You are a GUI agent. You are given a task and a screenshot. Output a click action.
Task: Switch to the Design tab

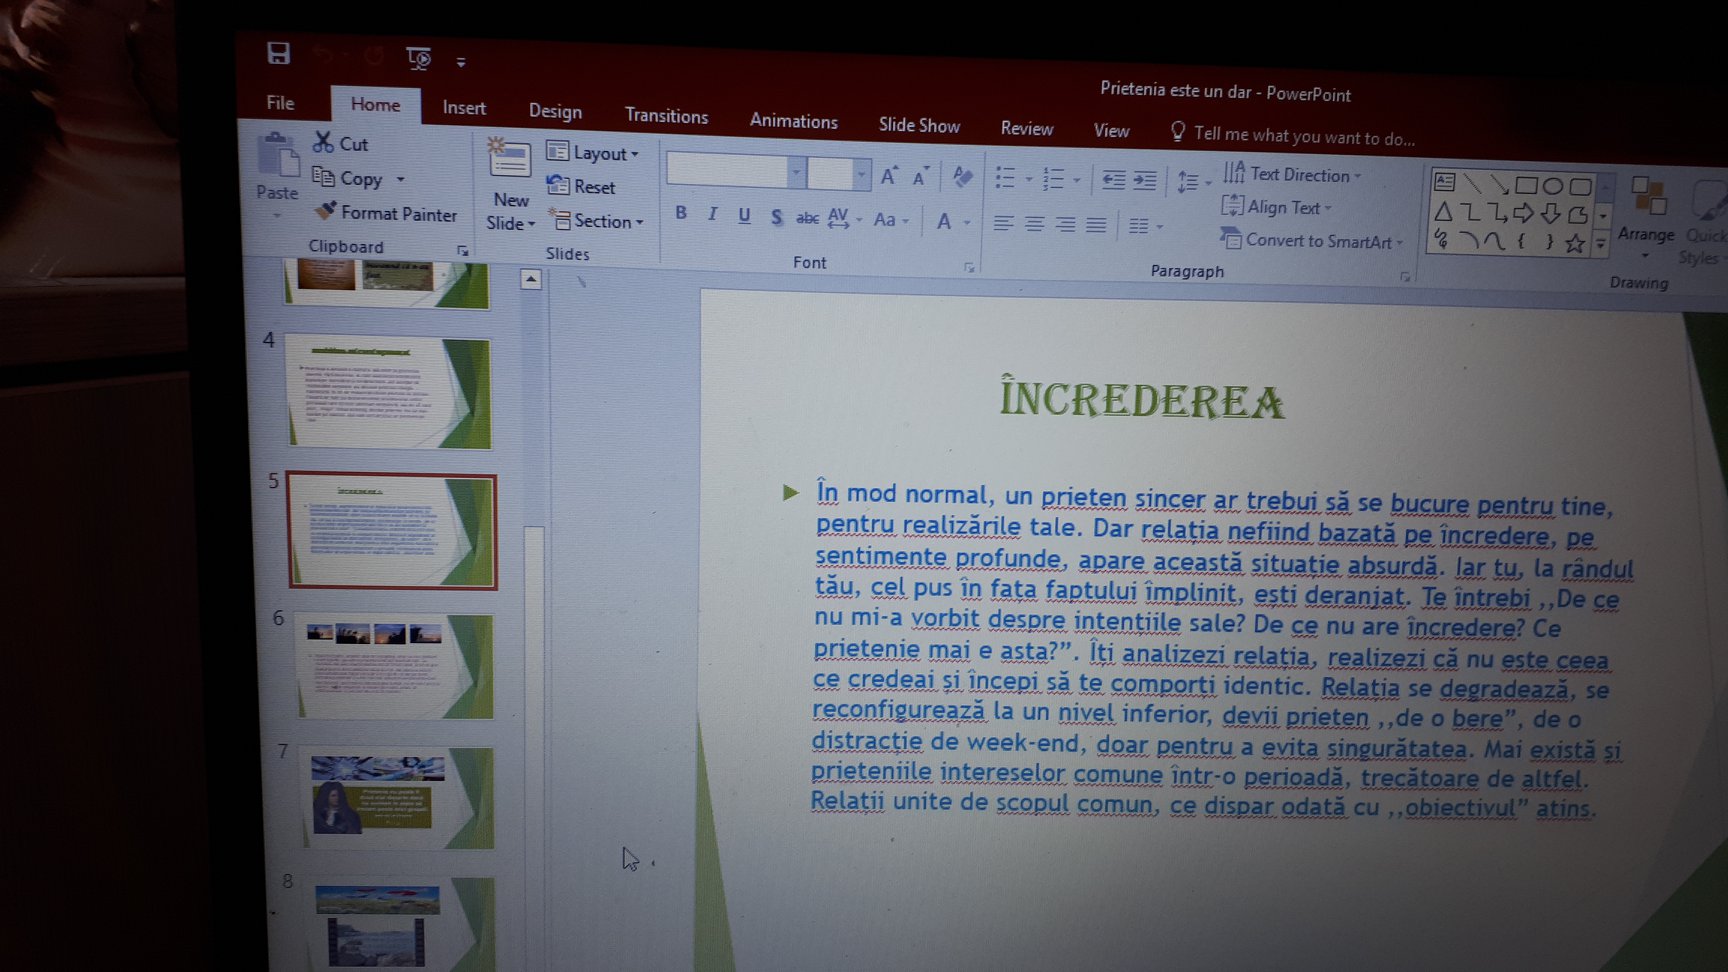[x=555, y=111]
